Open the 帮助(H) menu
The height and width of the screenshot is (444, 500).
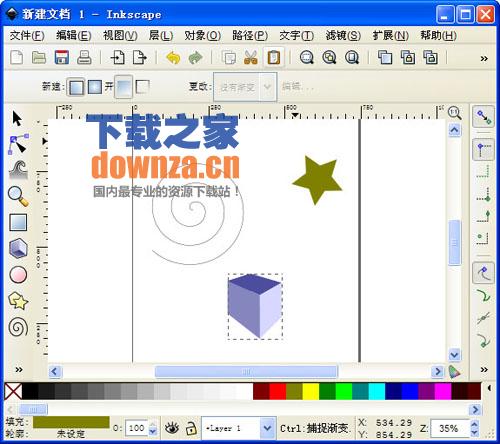tap(438, 35)
